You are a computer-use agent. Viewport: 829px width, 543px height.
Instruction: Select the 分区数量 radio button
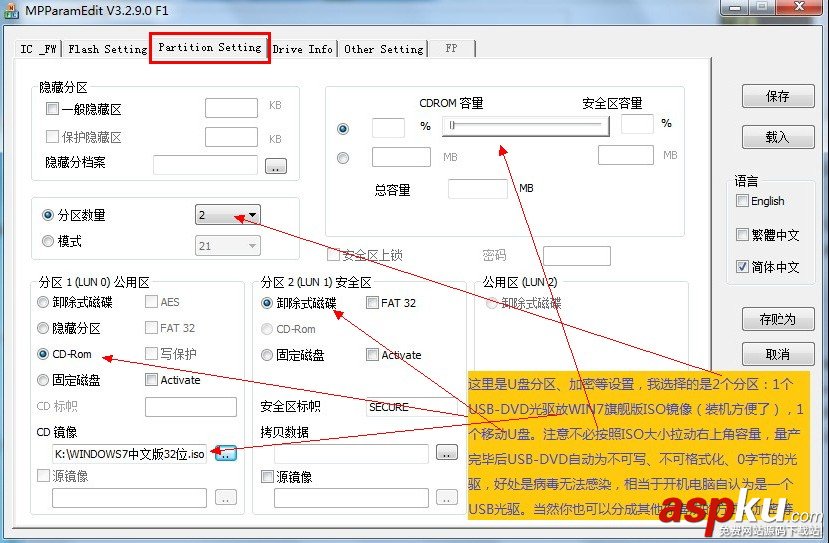pyautogui.click(x=48, y=215)
